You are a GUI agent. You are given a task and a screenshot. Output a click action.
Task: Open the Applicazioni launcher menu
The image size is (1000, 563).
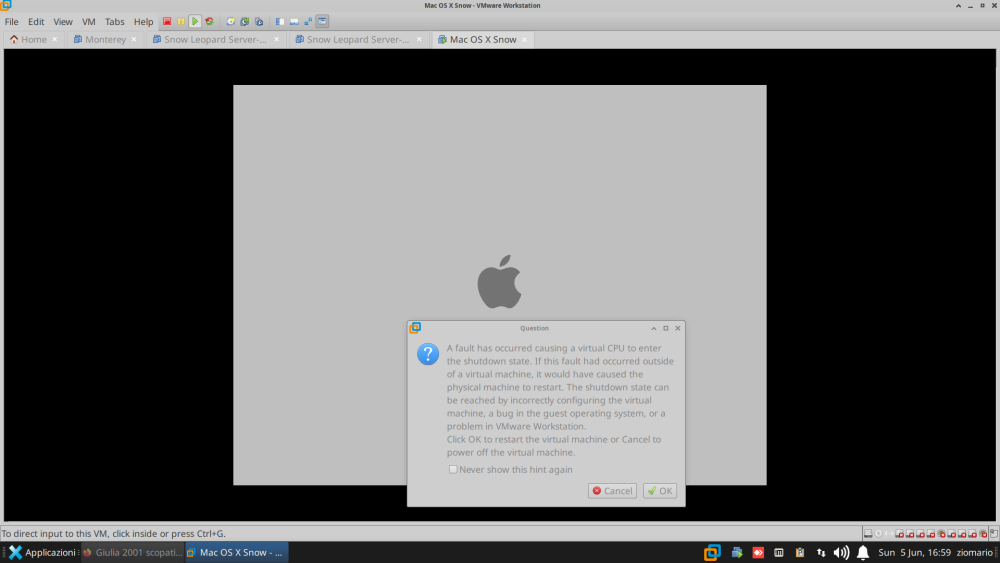42,552
